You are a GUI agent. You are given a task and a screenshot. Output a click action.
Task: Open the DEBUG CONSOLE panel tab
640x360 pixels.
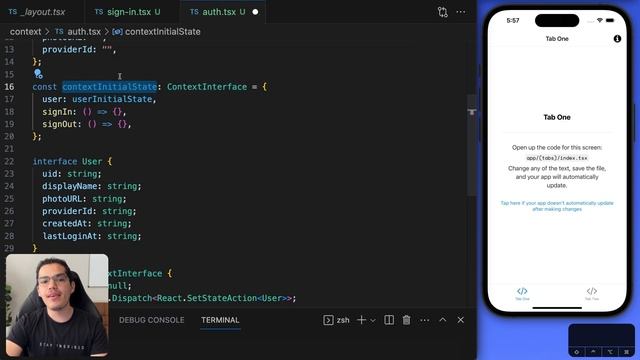point(151,320)
